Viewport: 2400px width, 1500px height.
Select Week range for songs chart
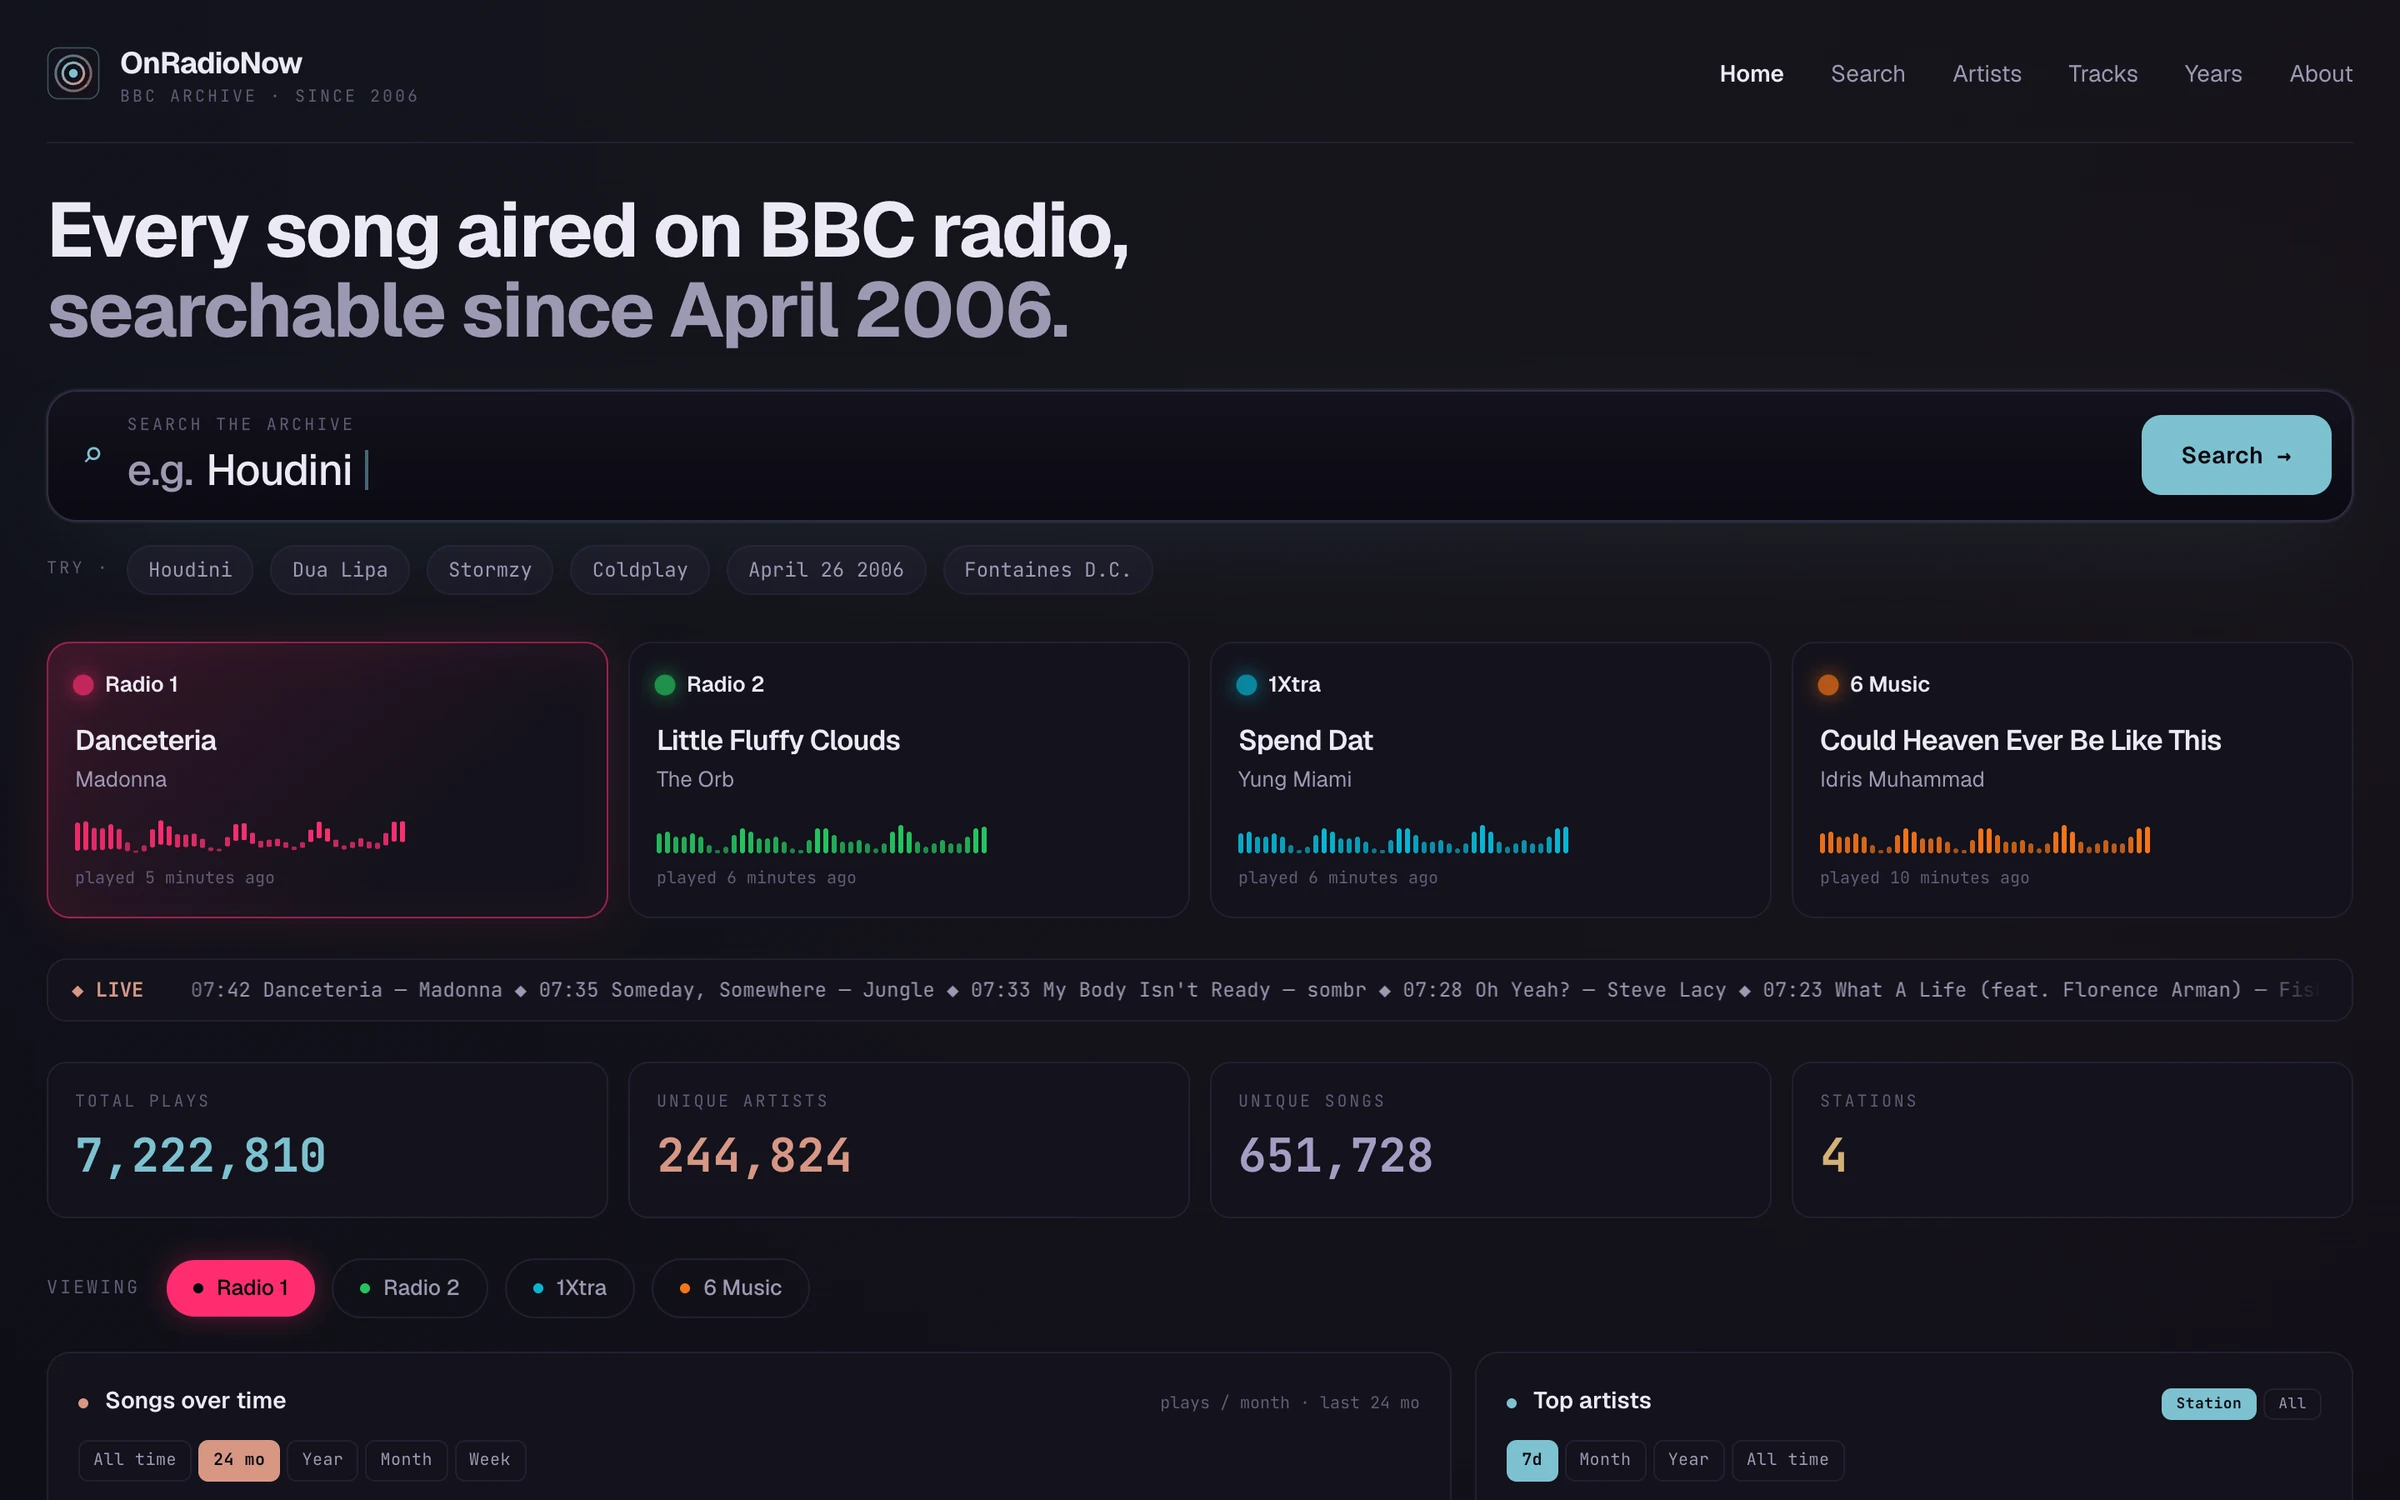click(x=490, y=1460)
